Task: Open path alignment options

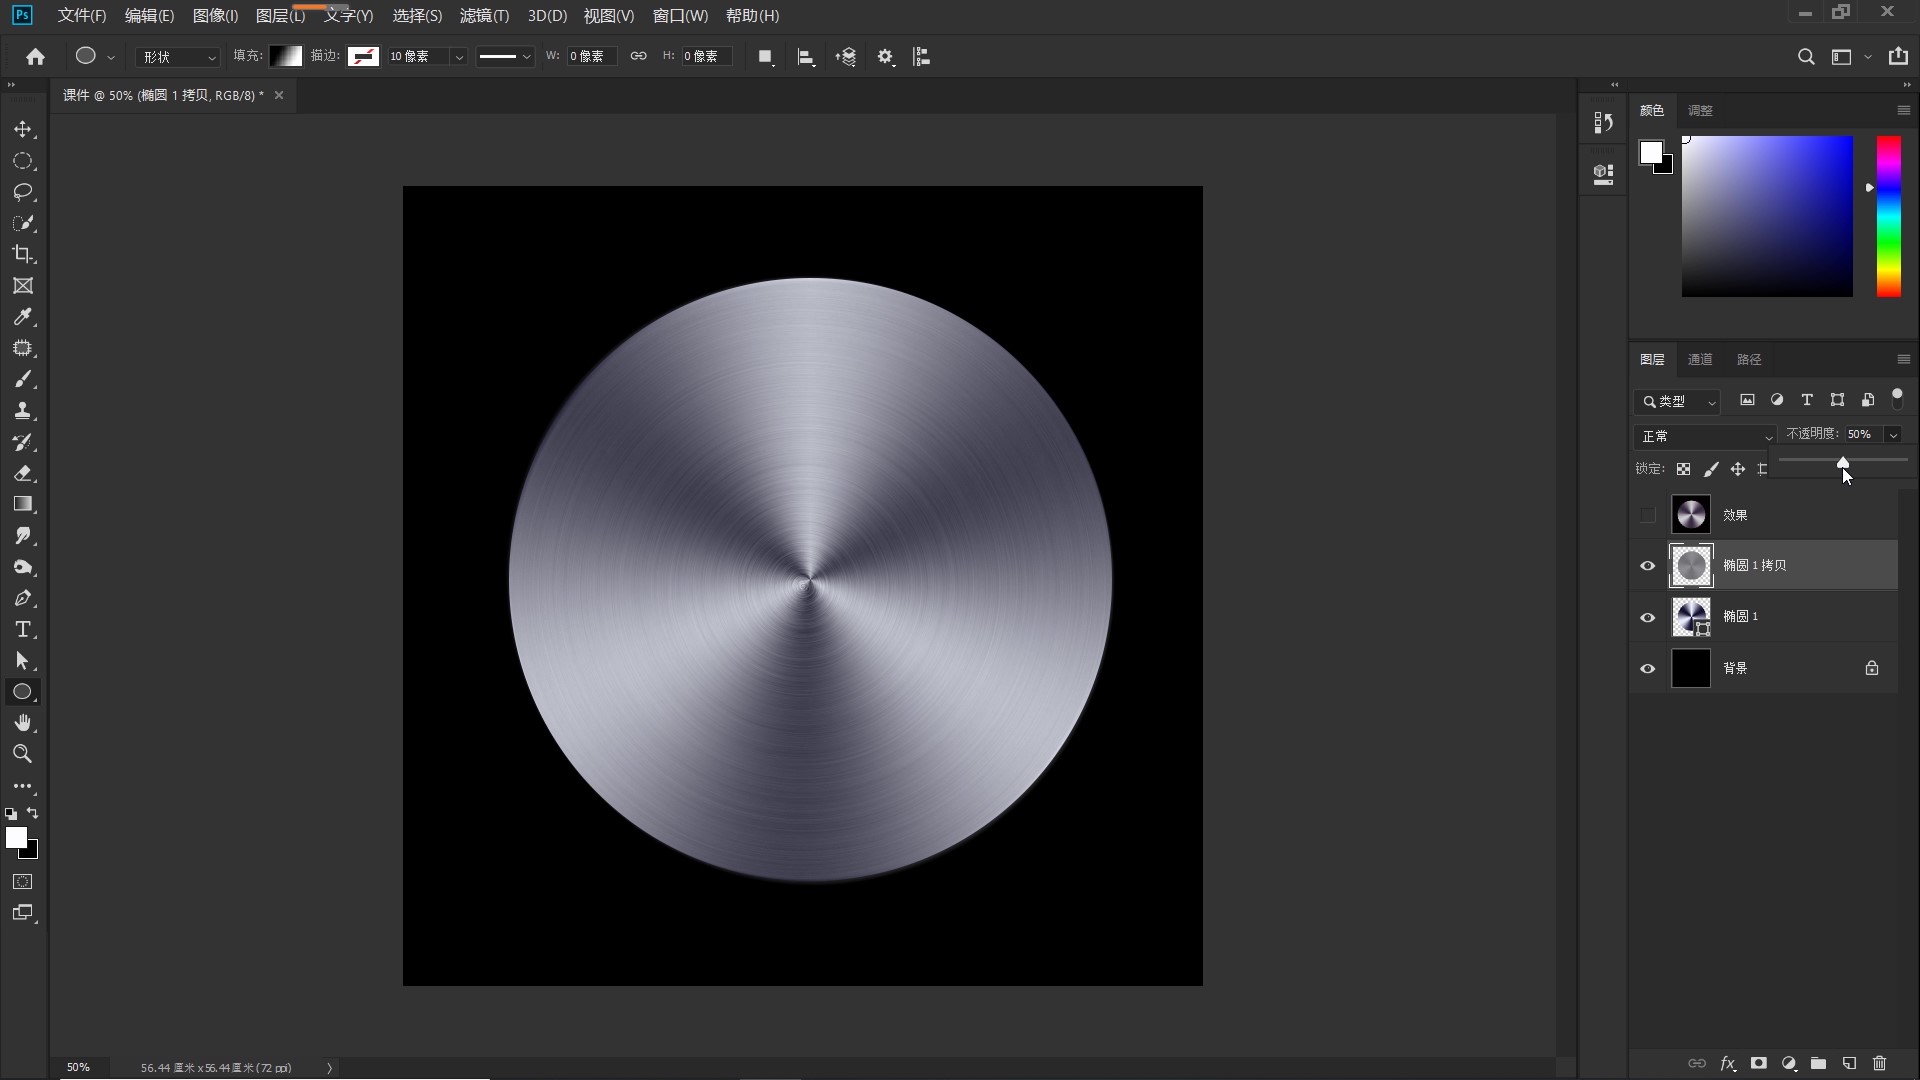Action: point(806,57)
